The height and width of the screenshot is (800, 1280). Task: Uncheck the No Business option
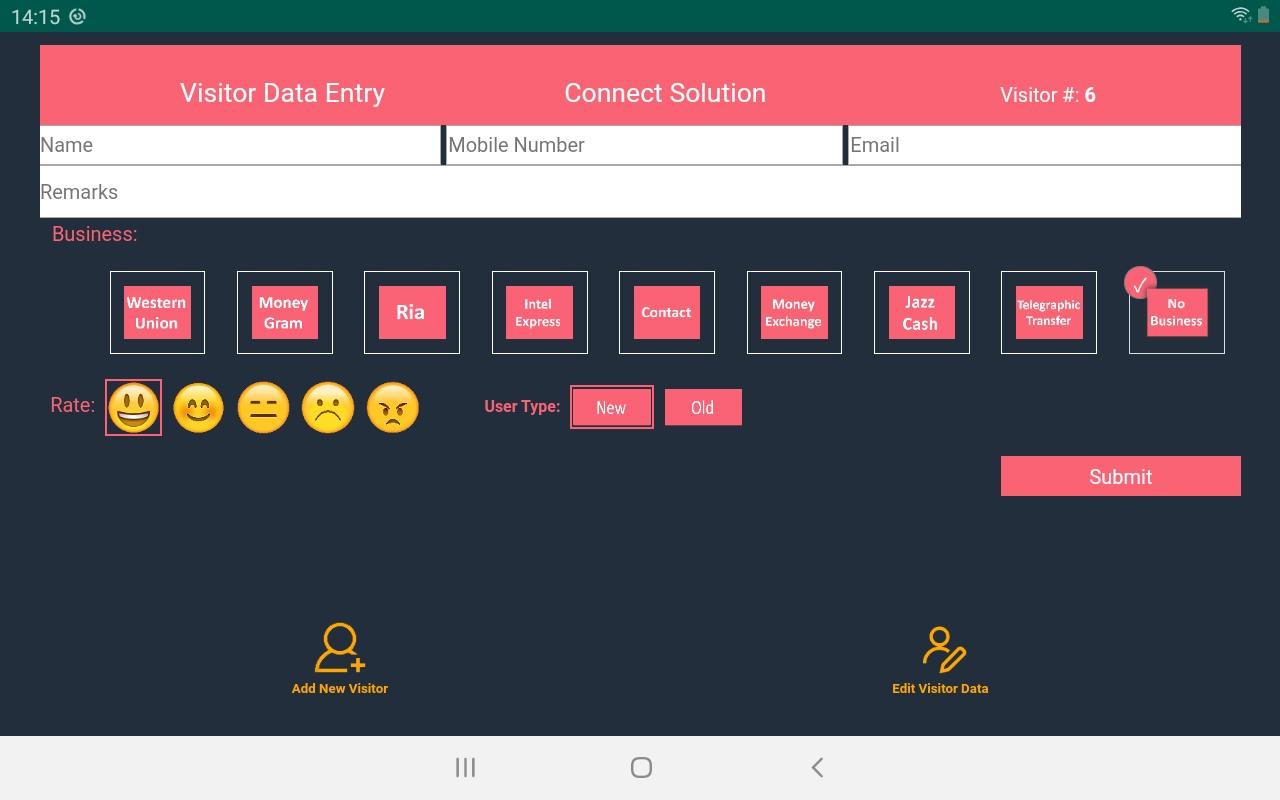(1177, 312)
